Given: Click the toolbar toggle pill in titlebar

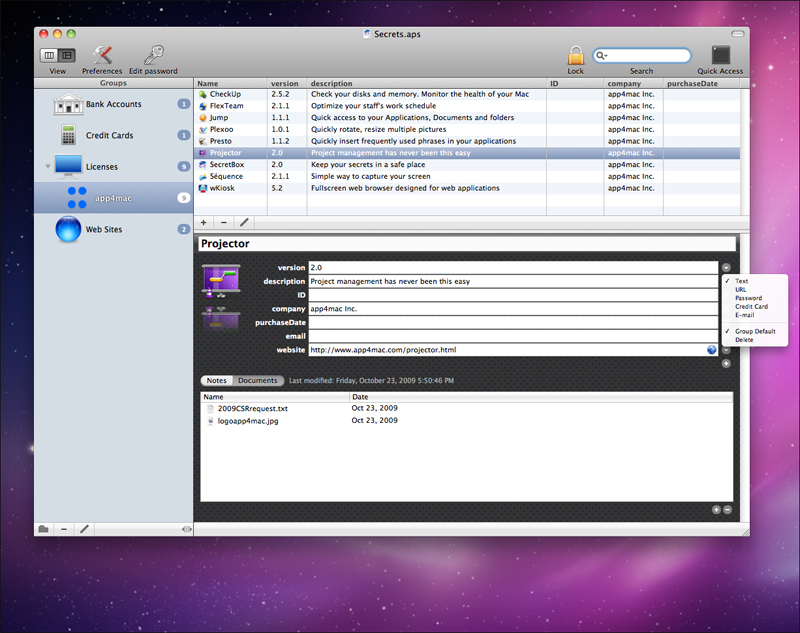Looking at the screenshot, I should point(738,34).
